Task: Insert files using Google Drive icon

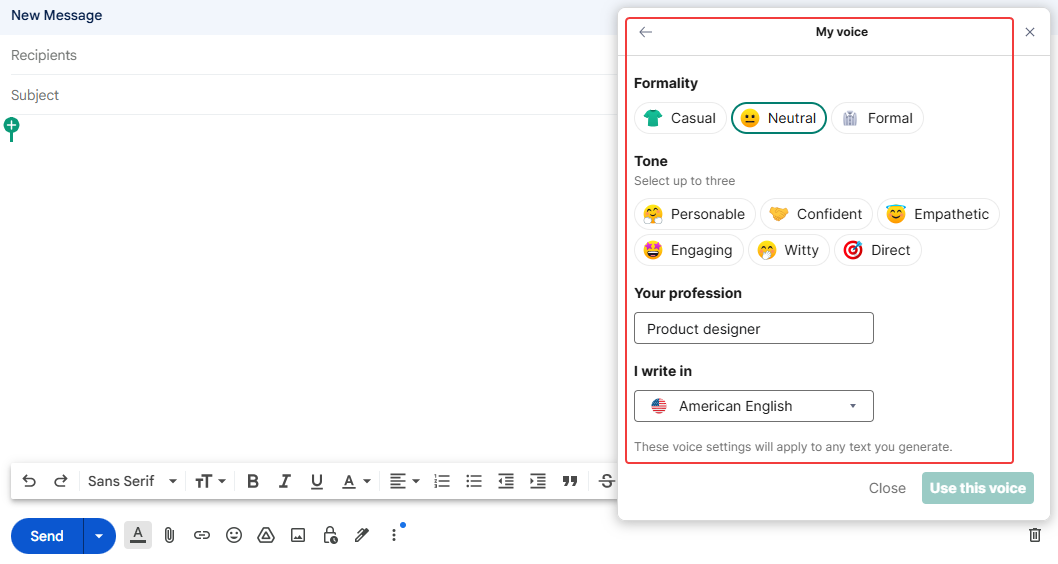Action: pos(266,535)
